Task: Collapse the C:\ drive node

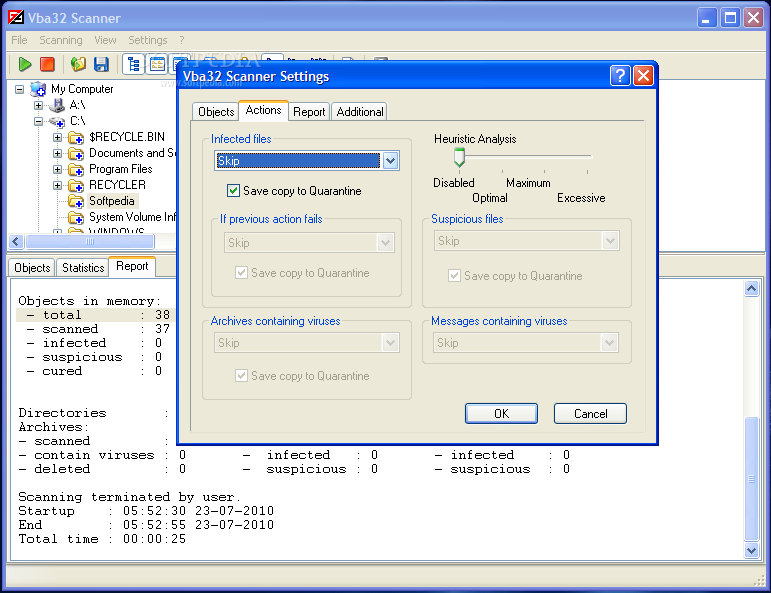Action: click(38, 121)
